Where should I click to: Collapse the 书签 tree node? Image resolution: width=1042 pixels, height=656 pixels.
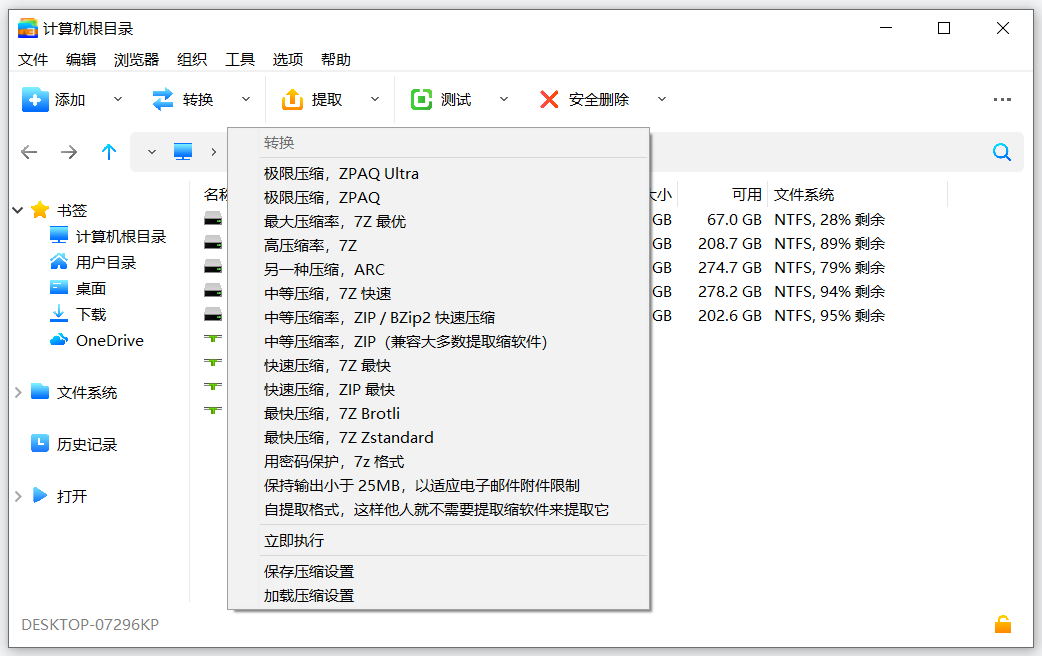(17, 210)
